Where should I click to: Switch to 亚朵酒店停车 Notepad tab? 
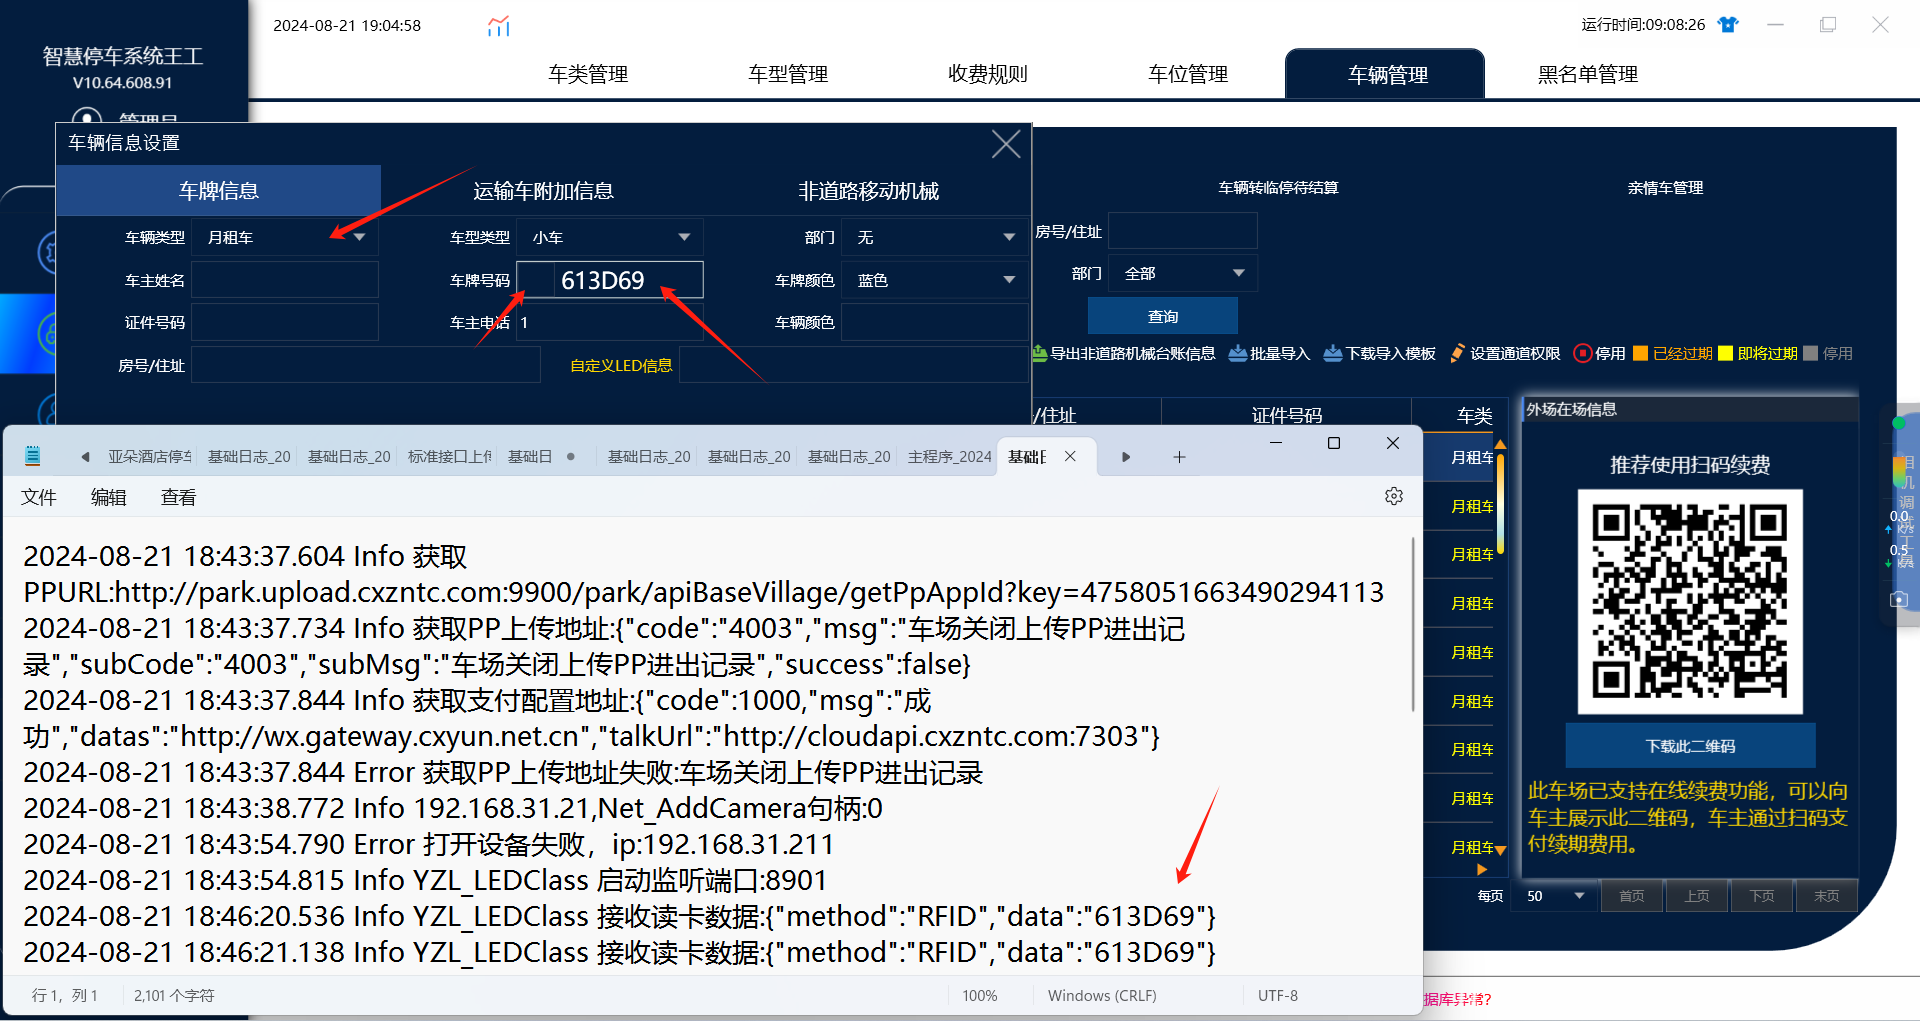point(149,456)
